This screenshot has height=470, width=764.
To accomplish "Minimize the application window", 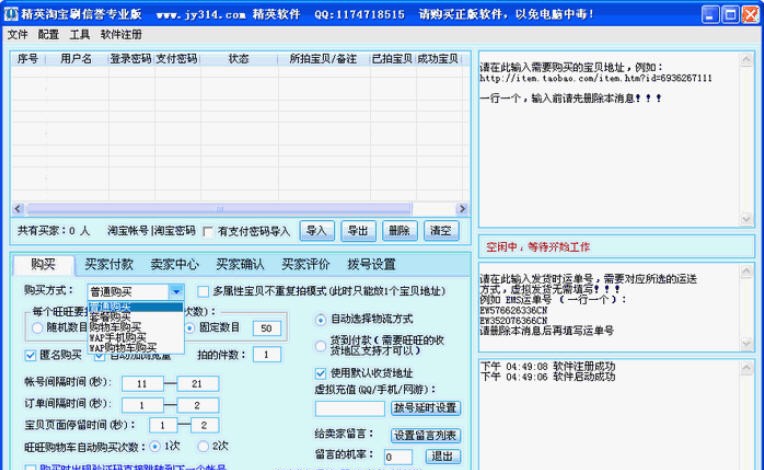I will pos(710,15).
